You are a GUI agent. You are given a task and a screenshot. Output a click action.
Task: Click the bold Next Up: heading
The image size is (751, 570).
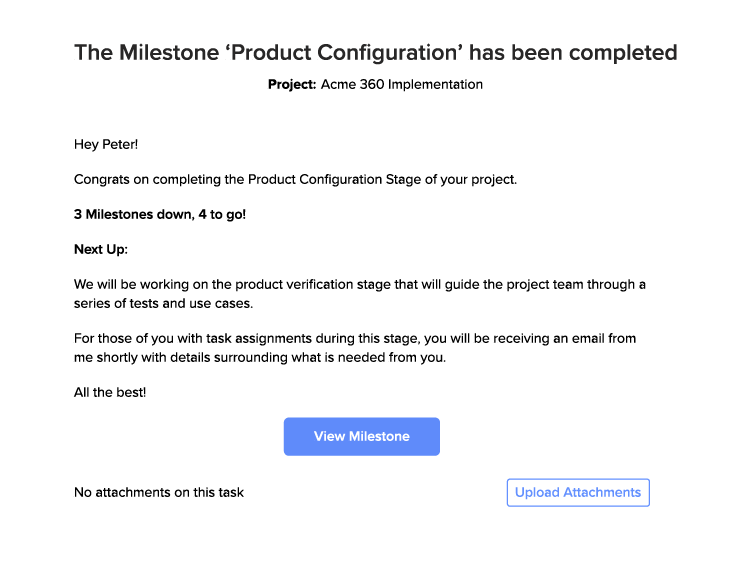[x=101, y=249]
